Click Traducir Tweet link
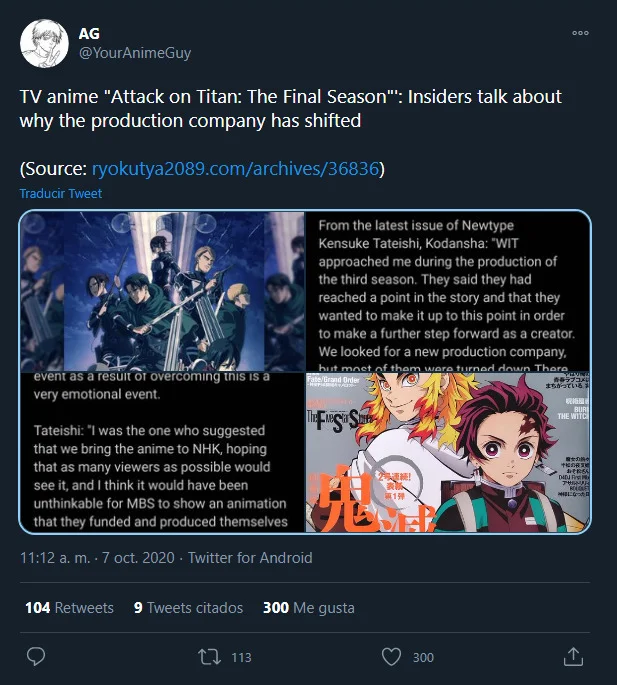The height and width of the screenshot is (685, 617). 61,194
